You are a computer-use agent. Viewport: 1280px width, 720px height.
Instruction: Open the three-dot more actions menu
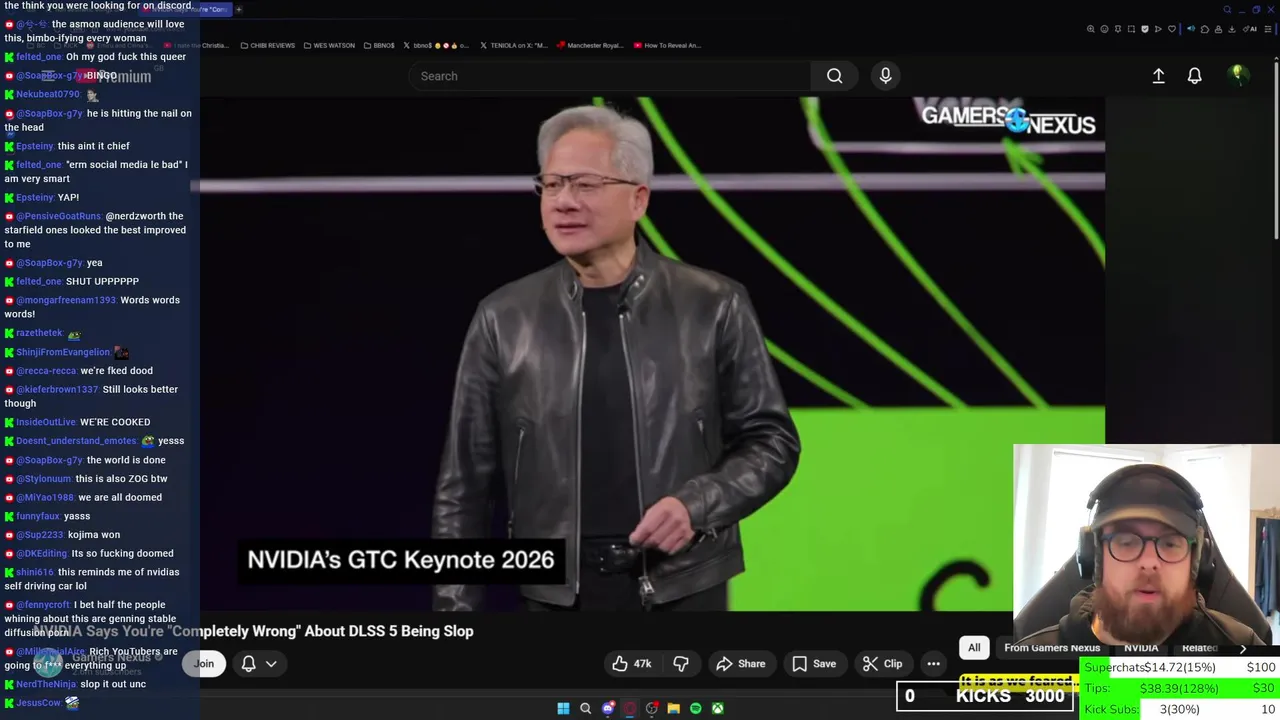(x=933, y=663)
